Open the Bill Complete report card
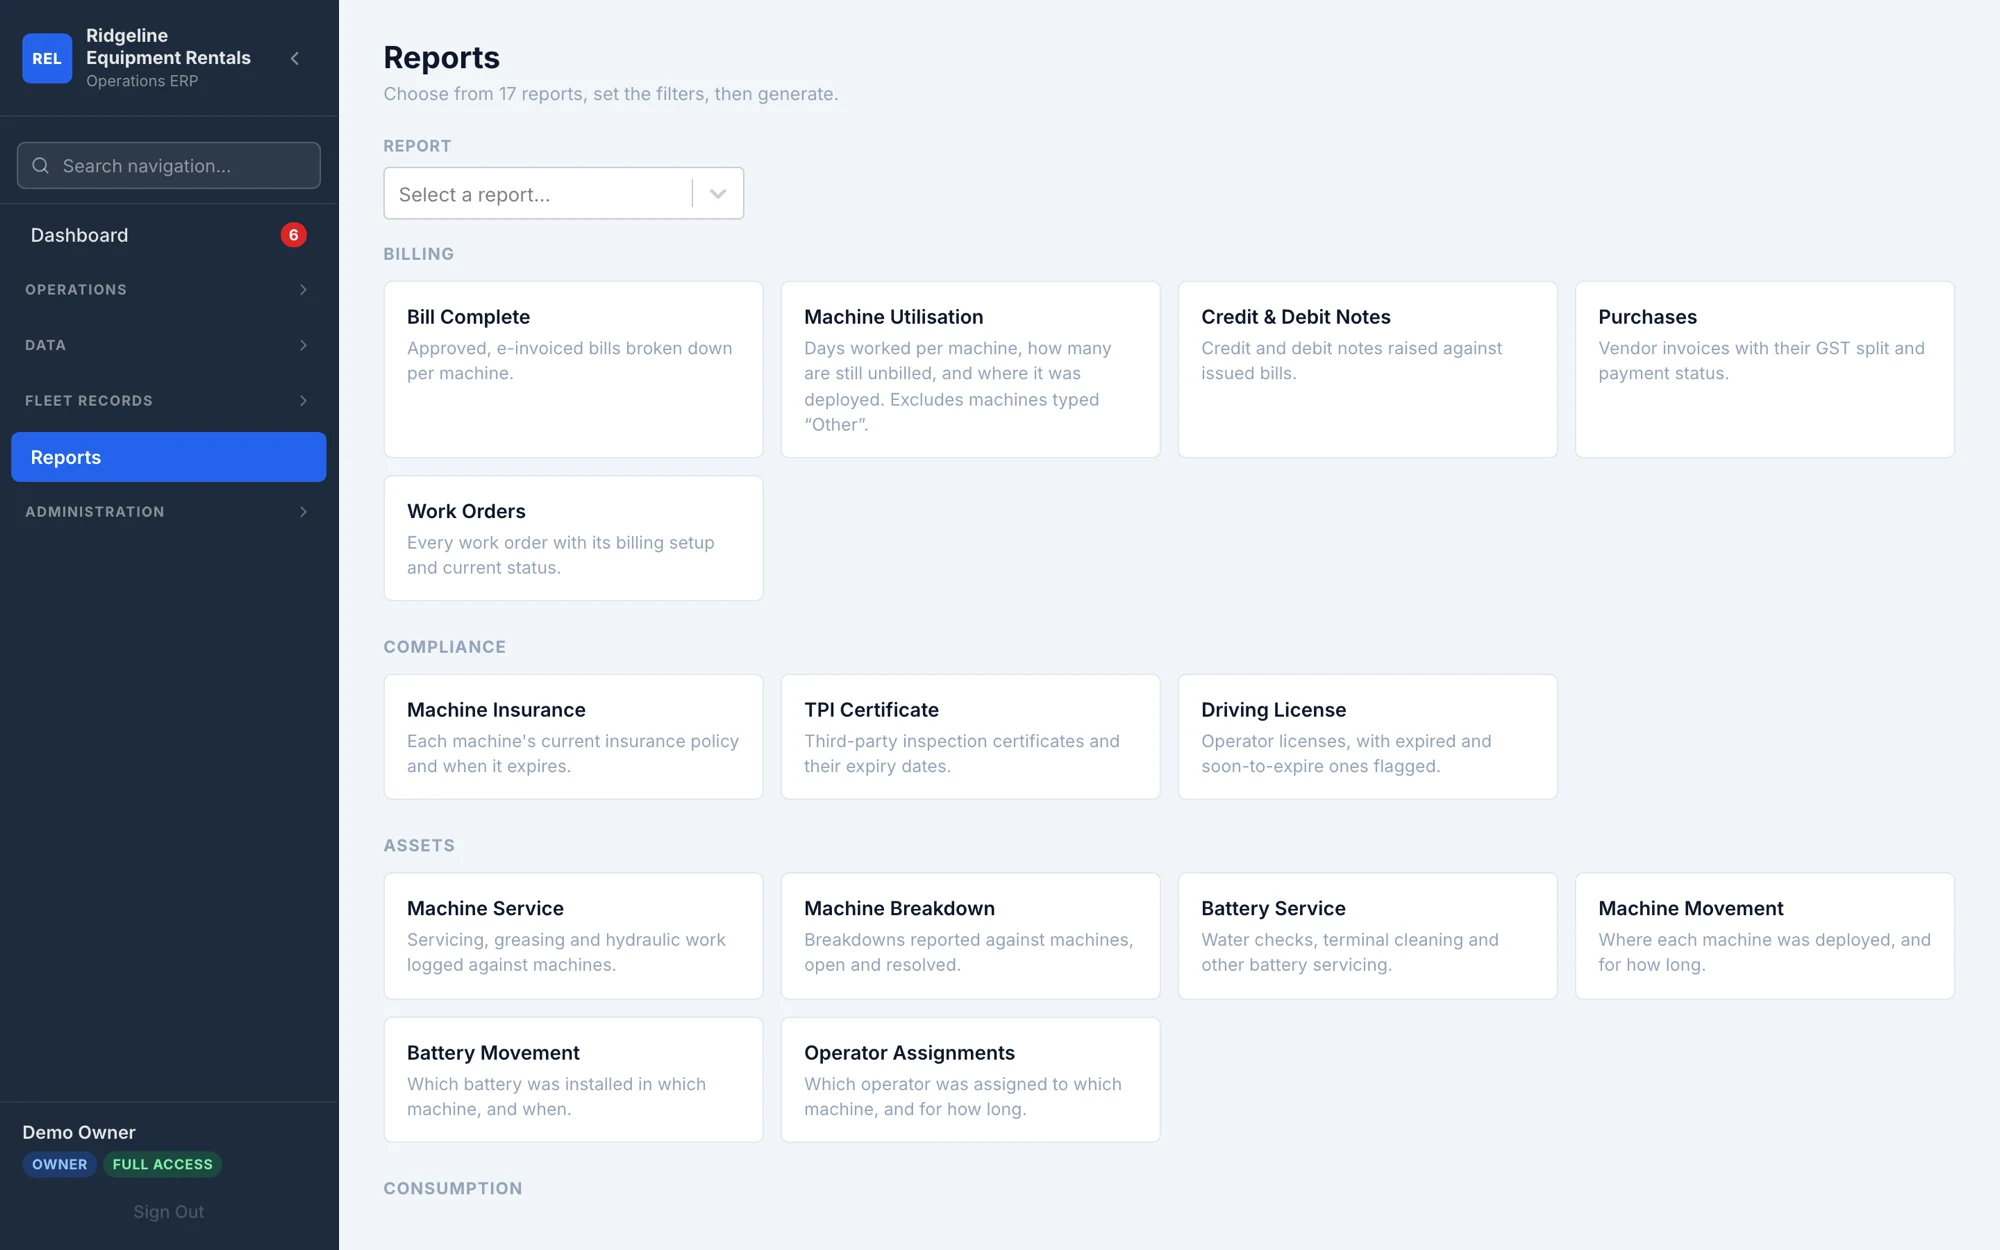This screenshot has width=2000, height=1250. coord(573,369)
